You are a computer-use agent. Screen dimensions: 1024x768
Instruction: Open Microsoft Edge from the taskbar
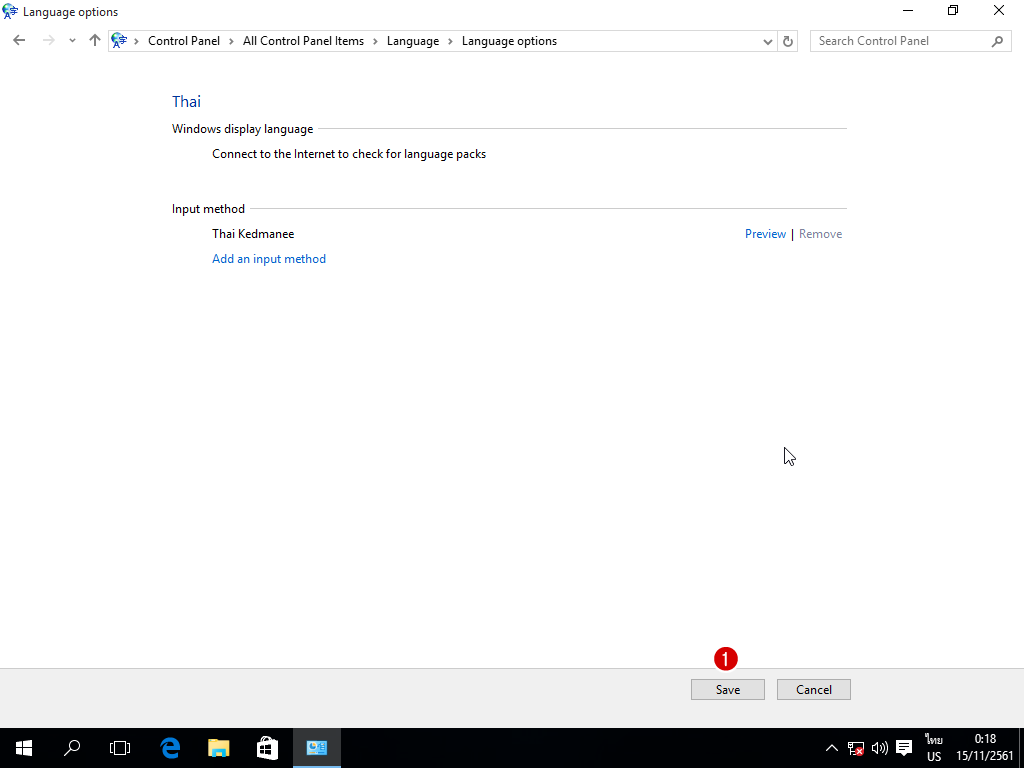point(170,747)
